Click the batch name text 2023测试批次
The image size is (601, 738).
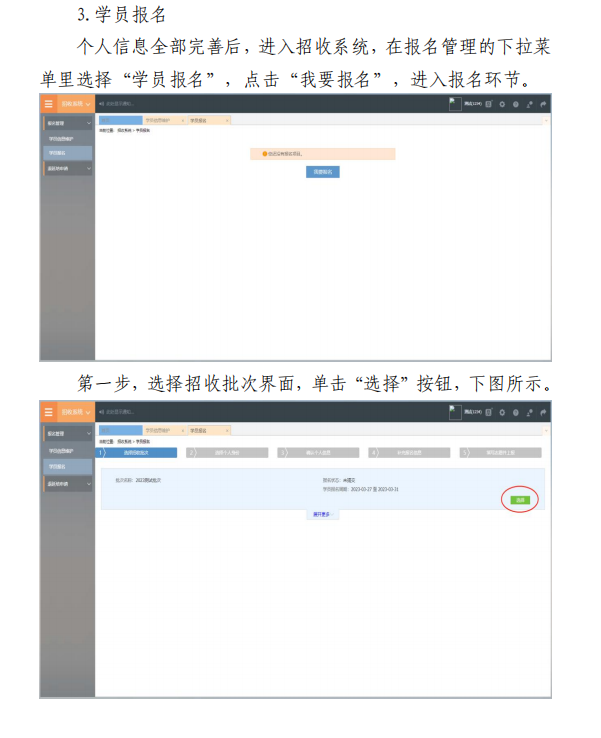pos(148,481)
